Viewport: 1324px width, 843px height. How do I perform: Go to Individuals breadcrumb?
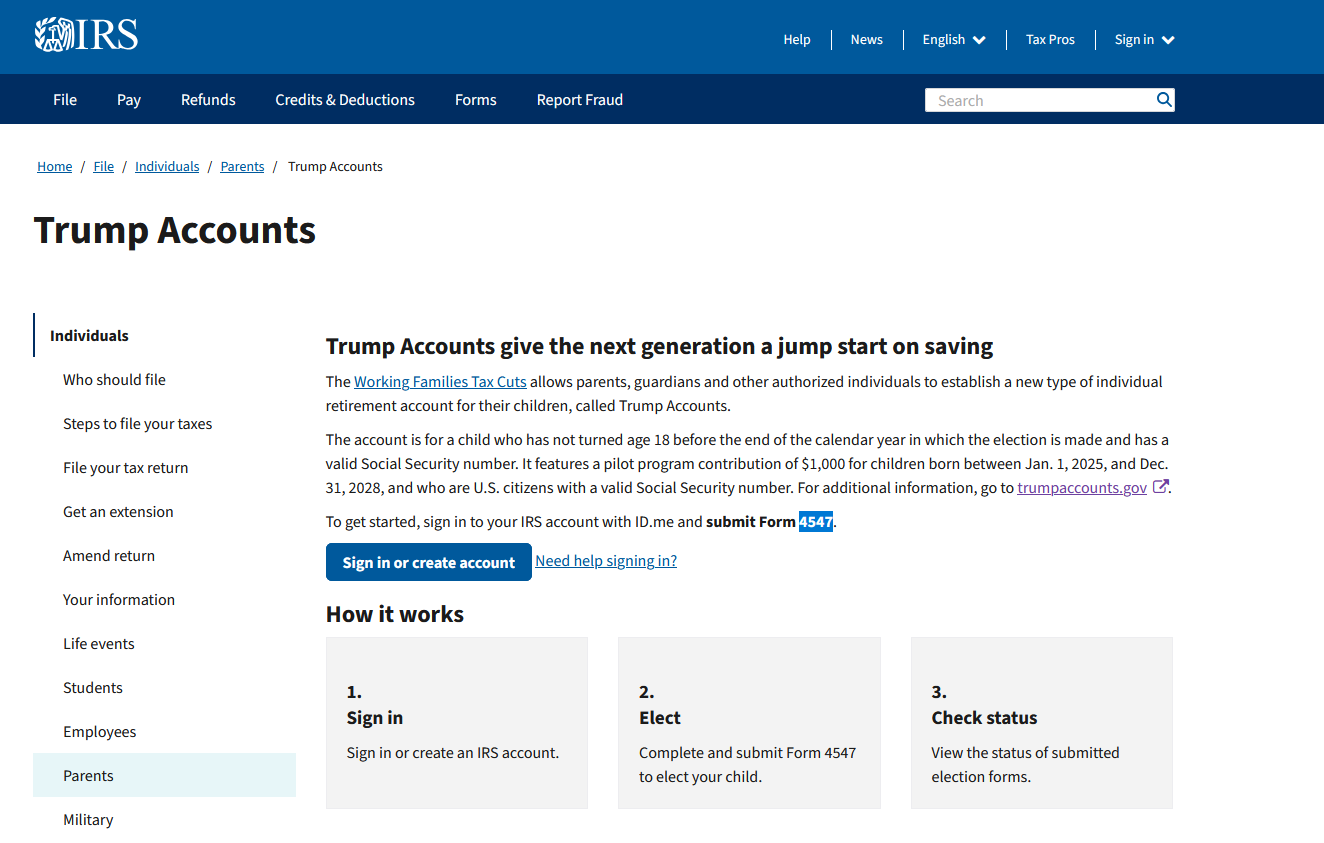pyautogui.click(x=167, y=167)
